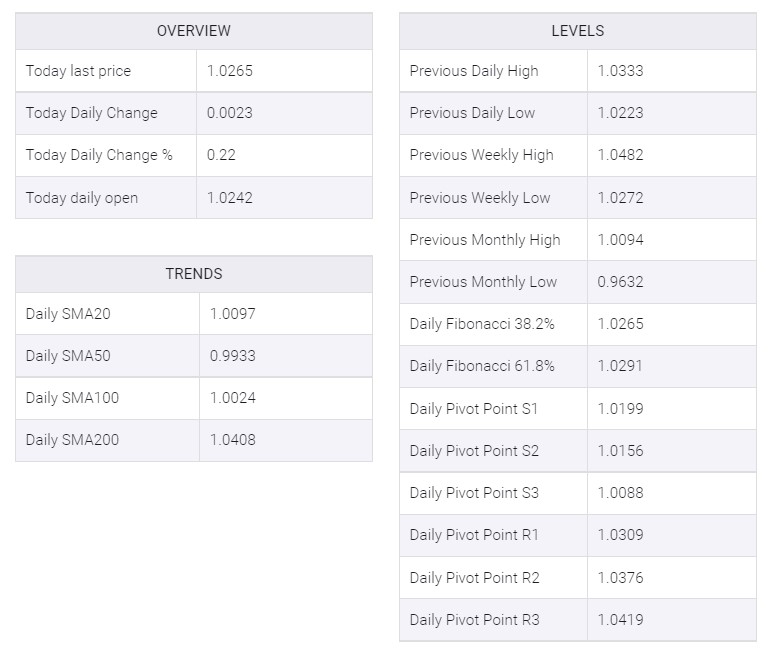Select the Daily Pivot Point S3 value 1.0088
772x651 pixels.
pos(621,493)
